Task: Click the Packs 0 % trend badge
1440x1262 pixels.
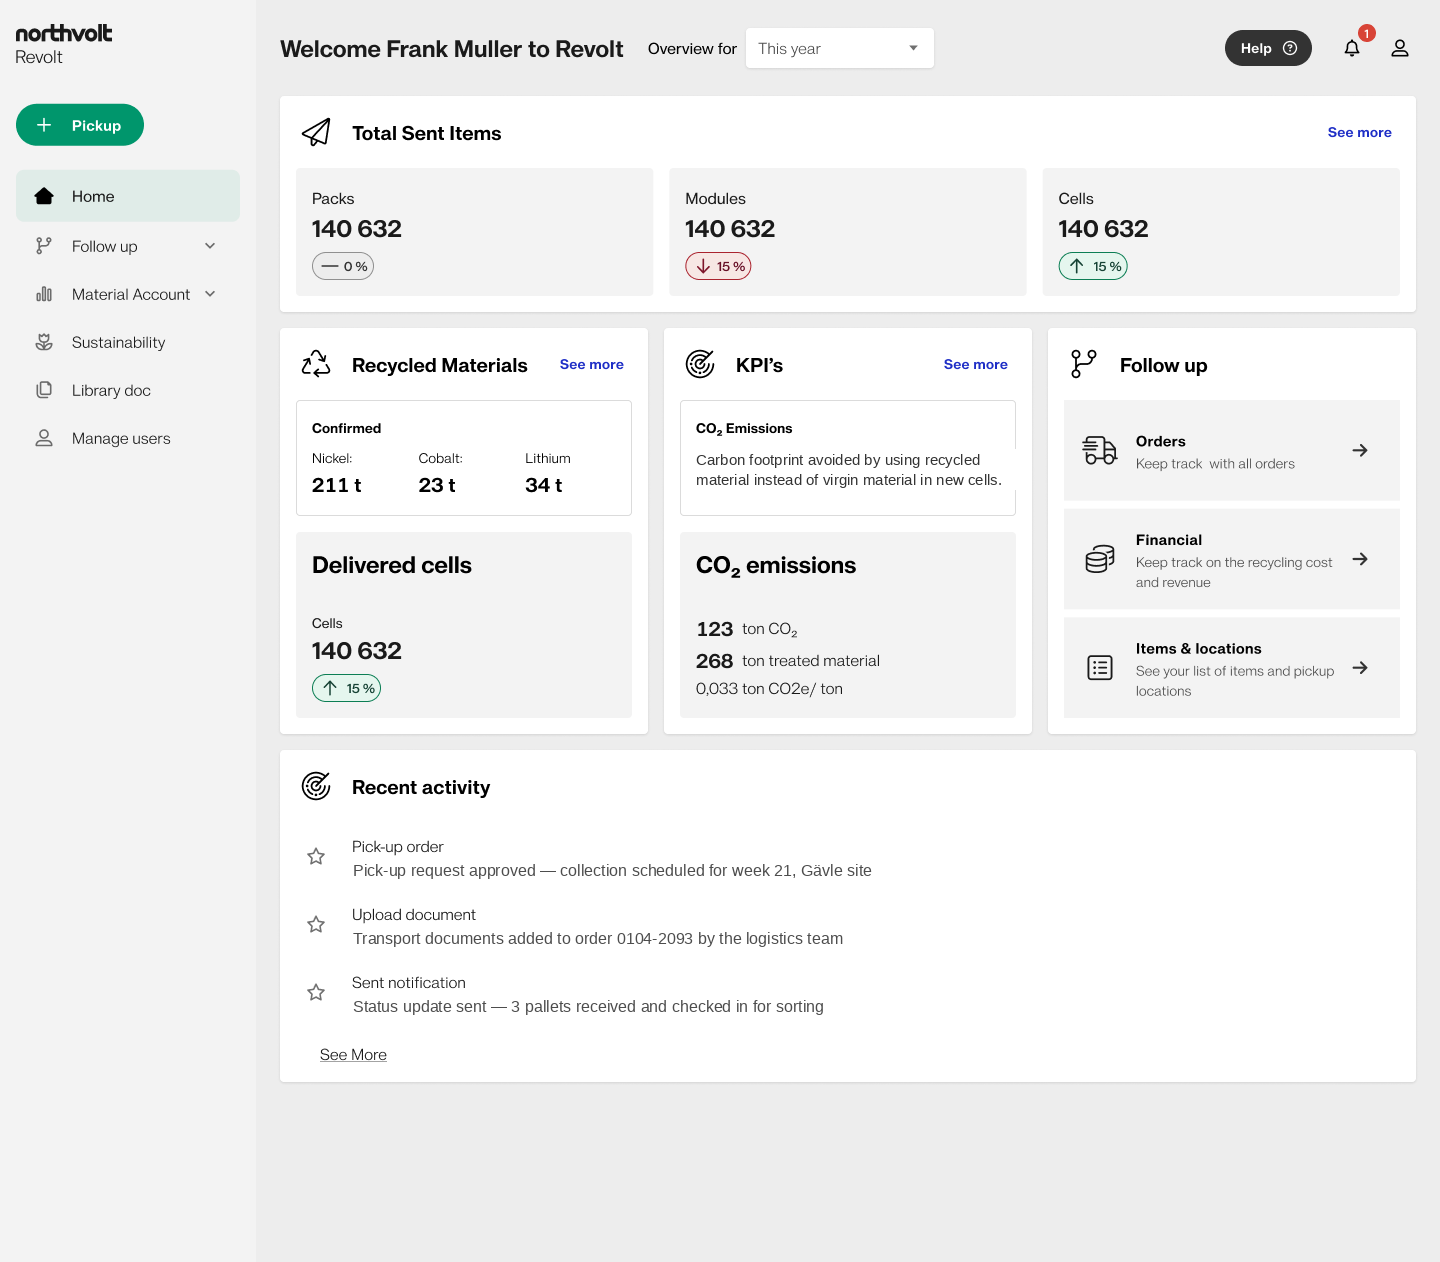Action: click(x=343, y=266)
